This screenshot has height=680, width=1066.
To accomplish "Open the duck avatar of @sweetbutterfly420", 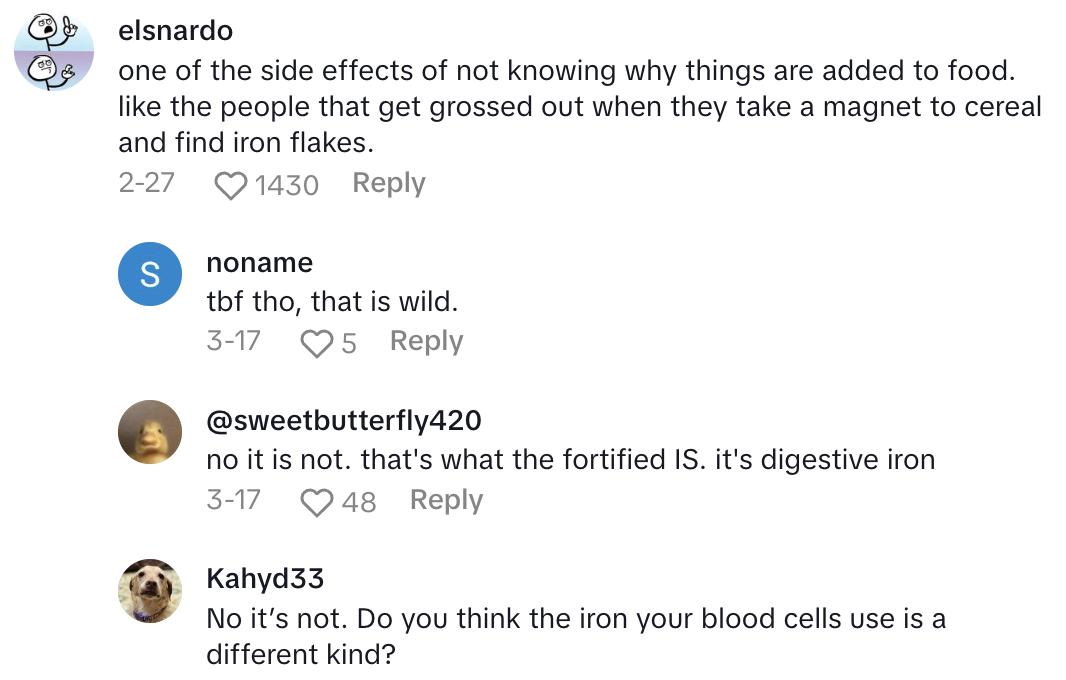I will (150, 433).
